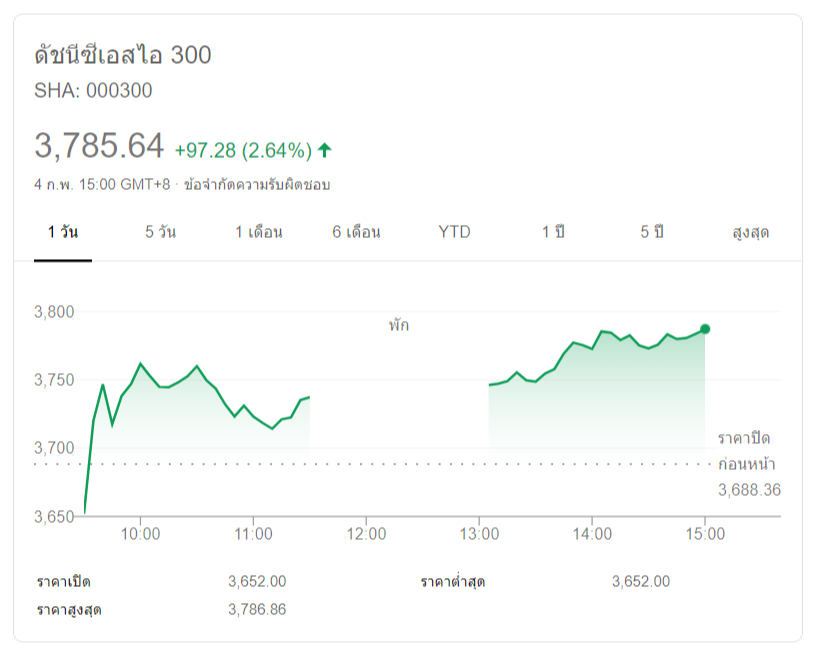Click the green up arrow icon
This screenshot has width=818, height=656.
point(325,150)
